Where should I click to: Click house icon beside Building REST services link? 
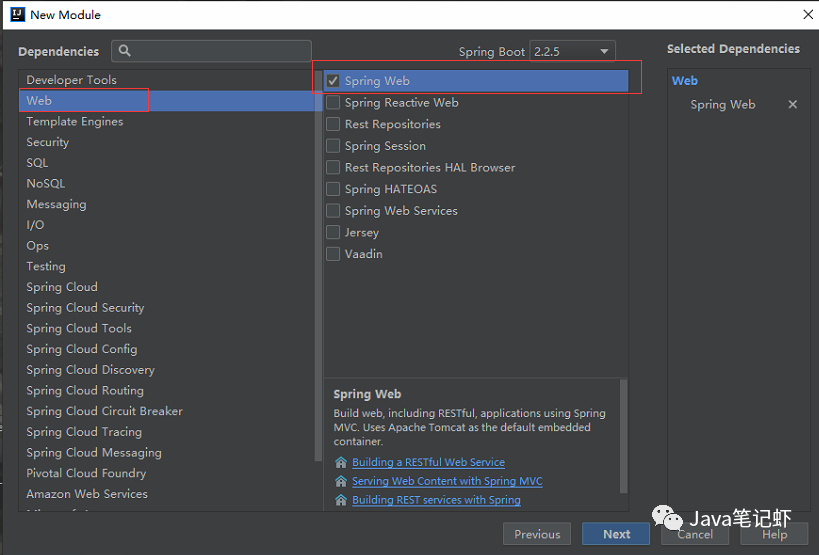coord(341,500)
